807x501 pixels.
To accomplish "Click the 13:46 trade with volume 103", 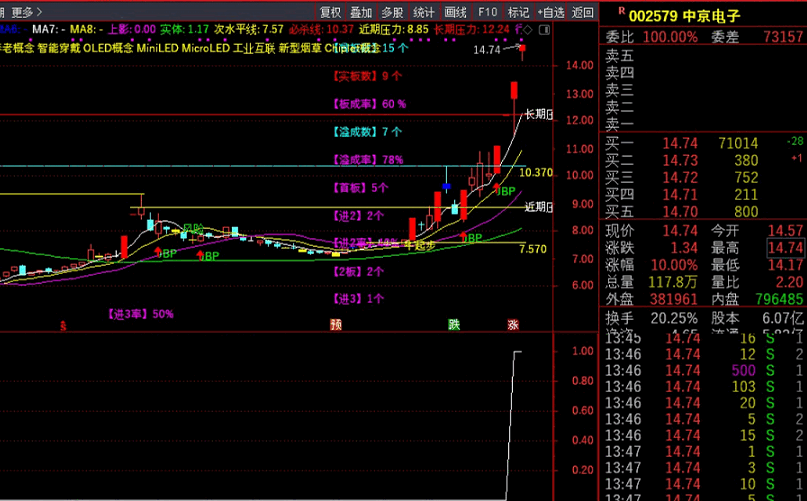I will (703, 387).
